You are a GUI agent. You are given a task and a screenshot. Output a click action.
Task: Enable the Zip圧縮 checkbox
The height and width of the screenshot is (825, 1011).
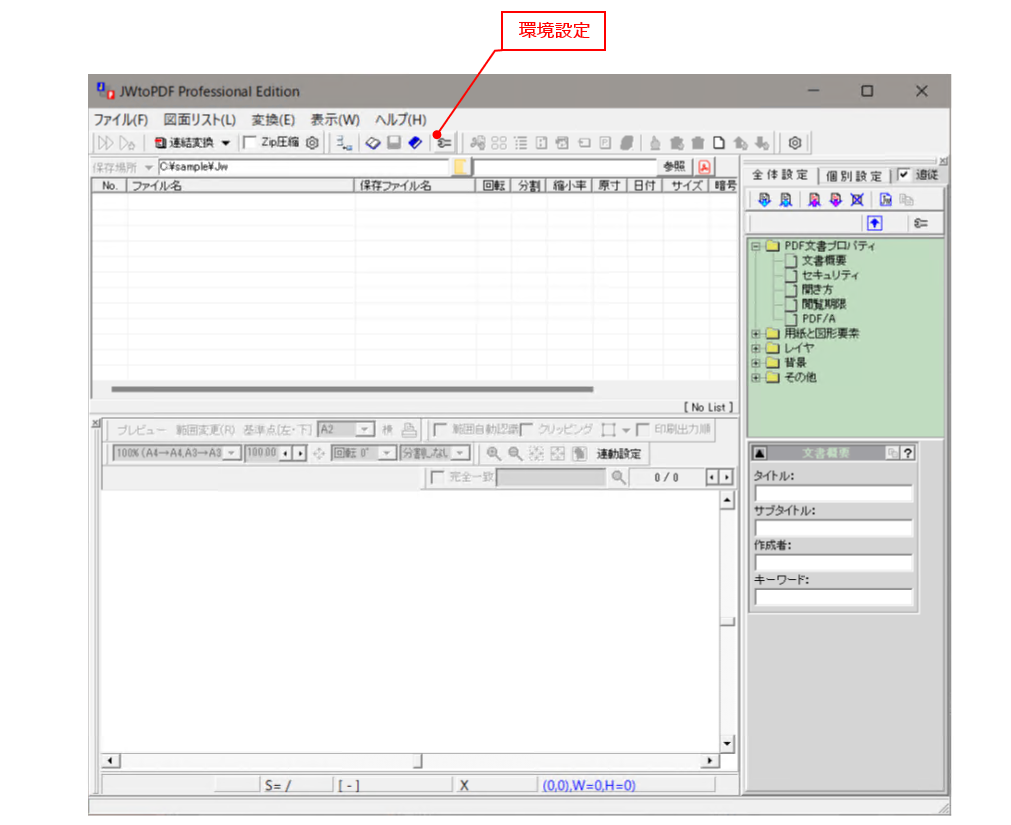(250, 143)
